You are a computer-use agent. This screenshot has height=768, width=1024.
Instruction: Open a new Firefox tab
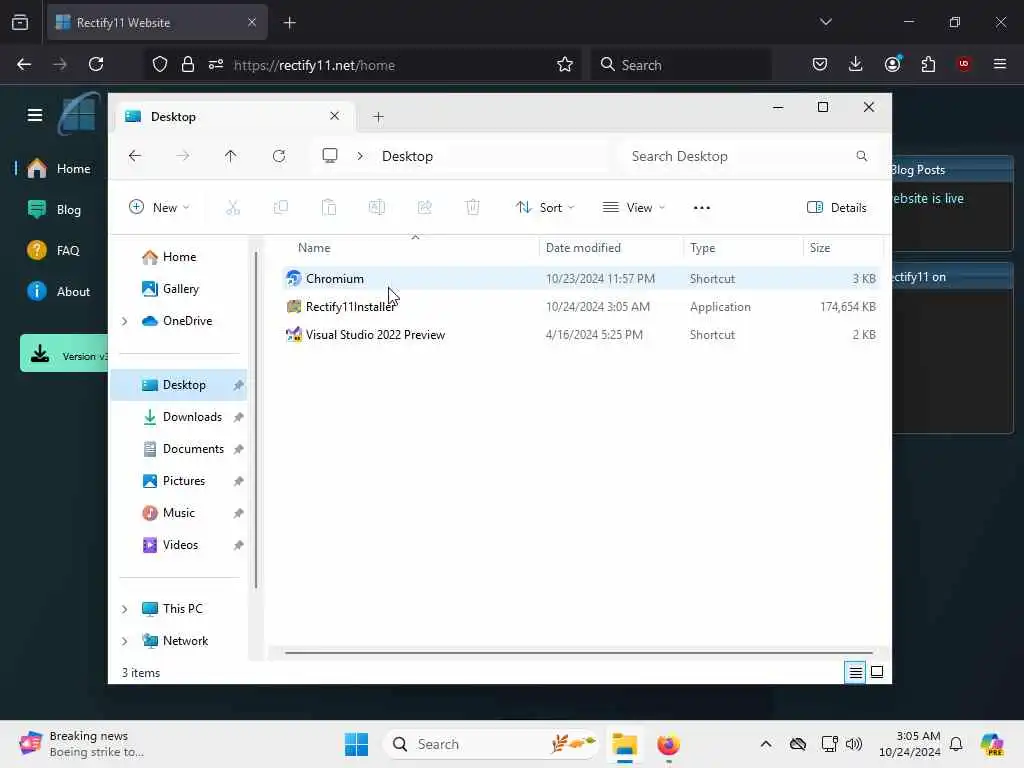(x=289, y=23)
